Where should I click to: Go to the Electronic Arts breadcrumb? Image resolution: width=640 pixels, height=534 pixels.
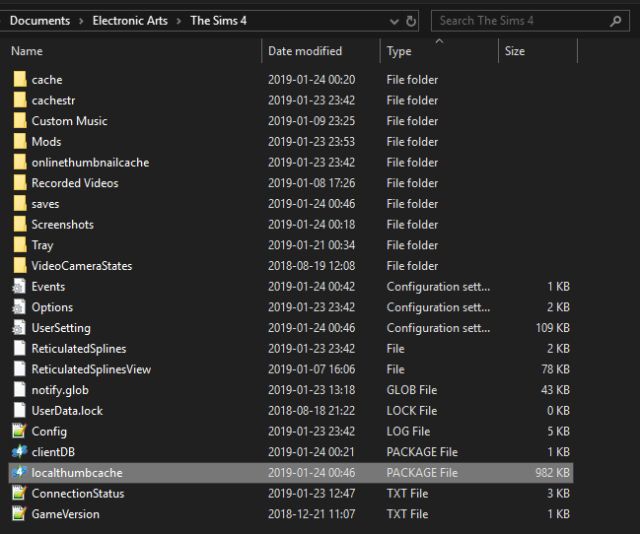(x=130, y=20)
